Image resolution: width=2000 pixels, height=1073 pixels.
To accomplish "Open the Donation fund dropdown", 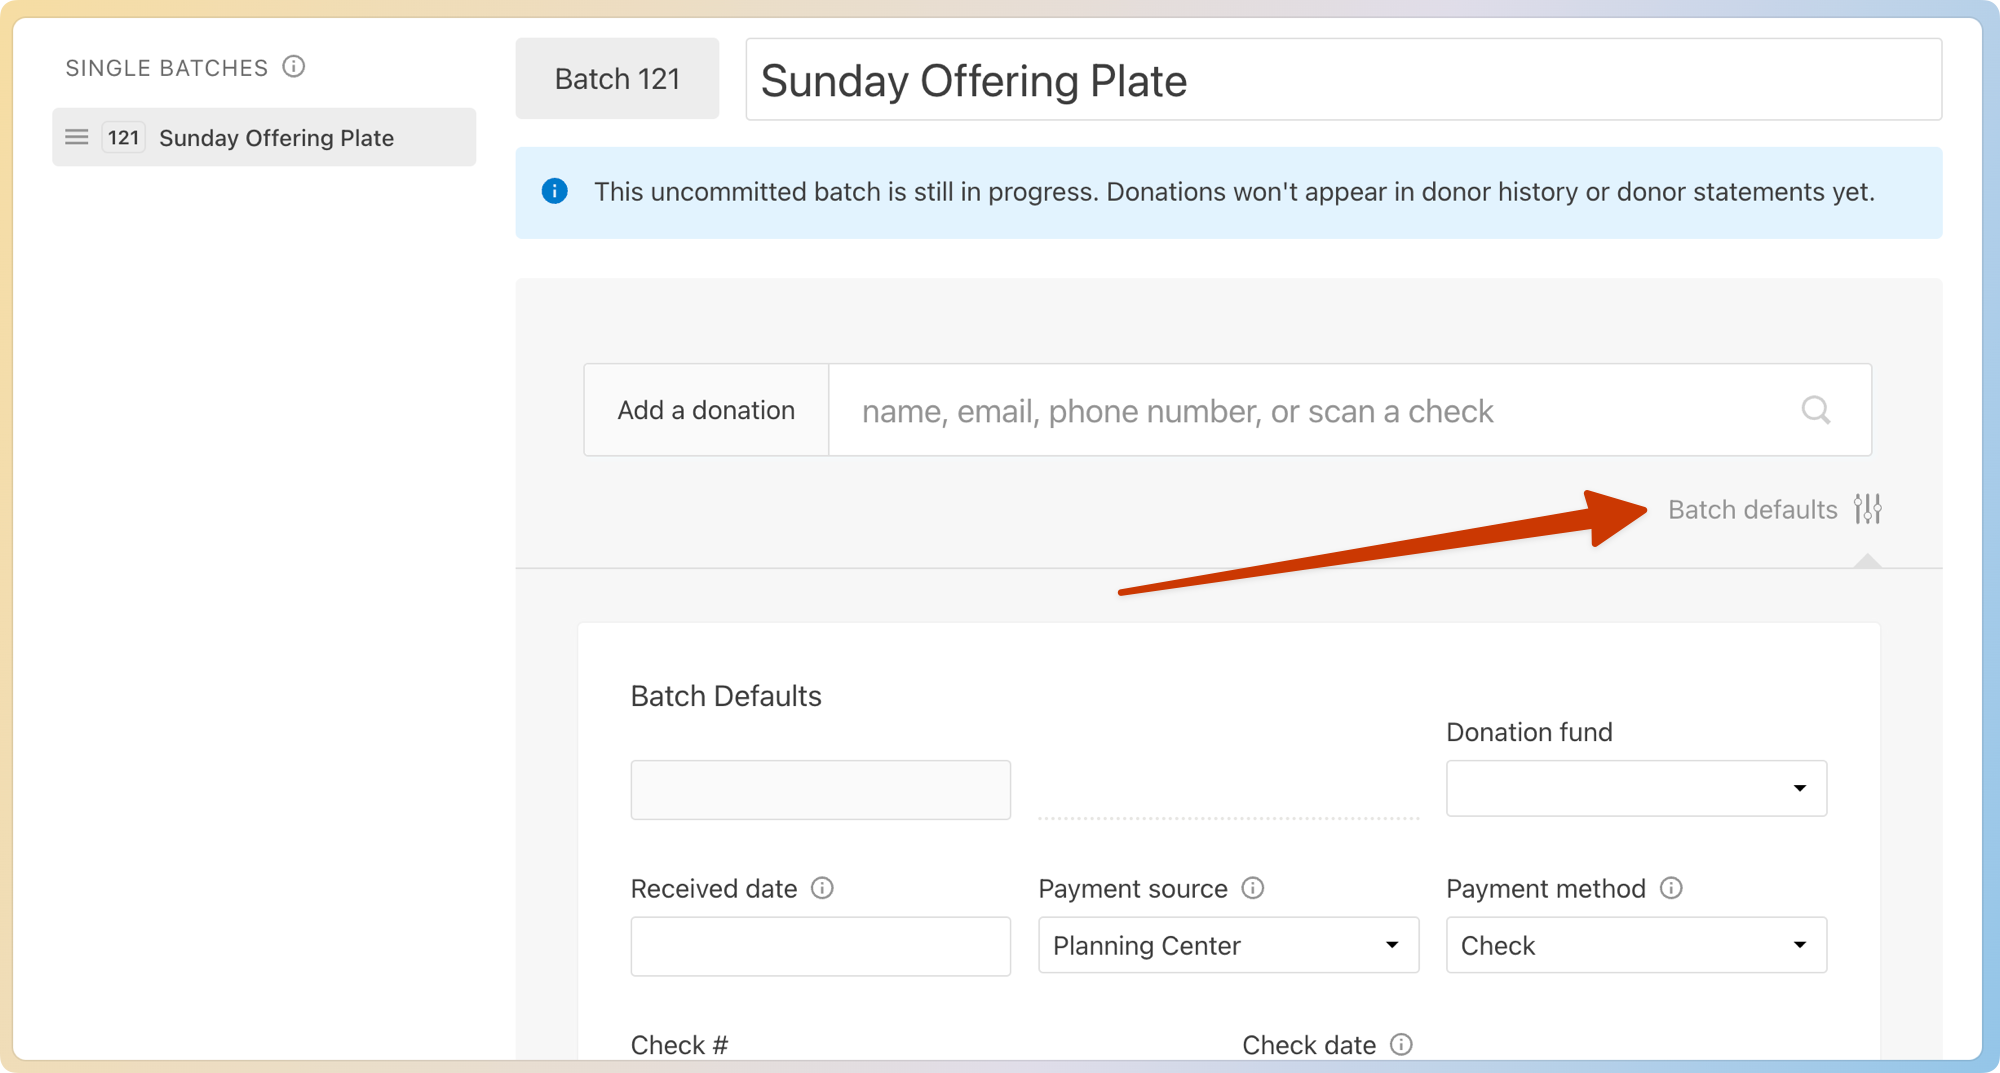I will pos(1636,788).
